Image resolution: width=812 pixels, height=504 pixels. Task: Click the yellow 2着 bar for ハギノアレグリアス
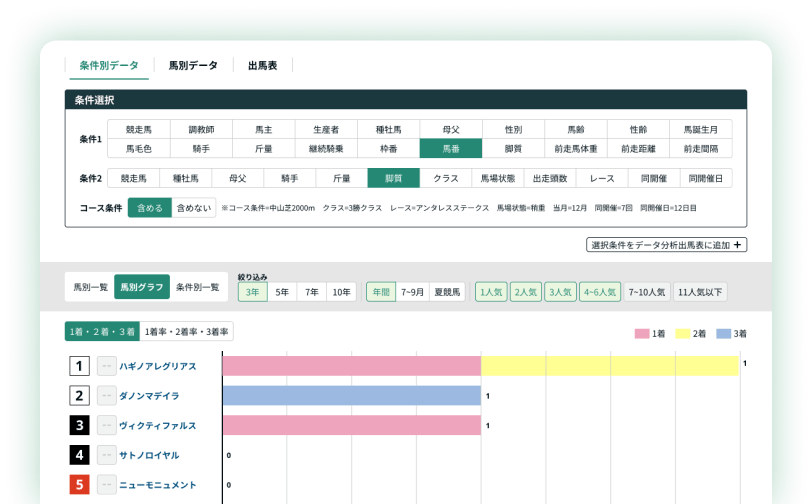tap(610, 366)
